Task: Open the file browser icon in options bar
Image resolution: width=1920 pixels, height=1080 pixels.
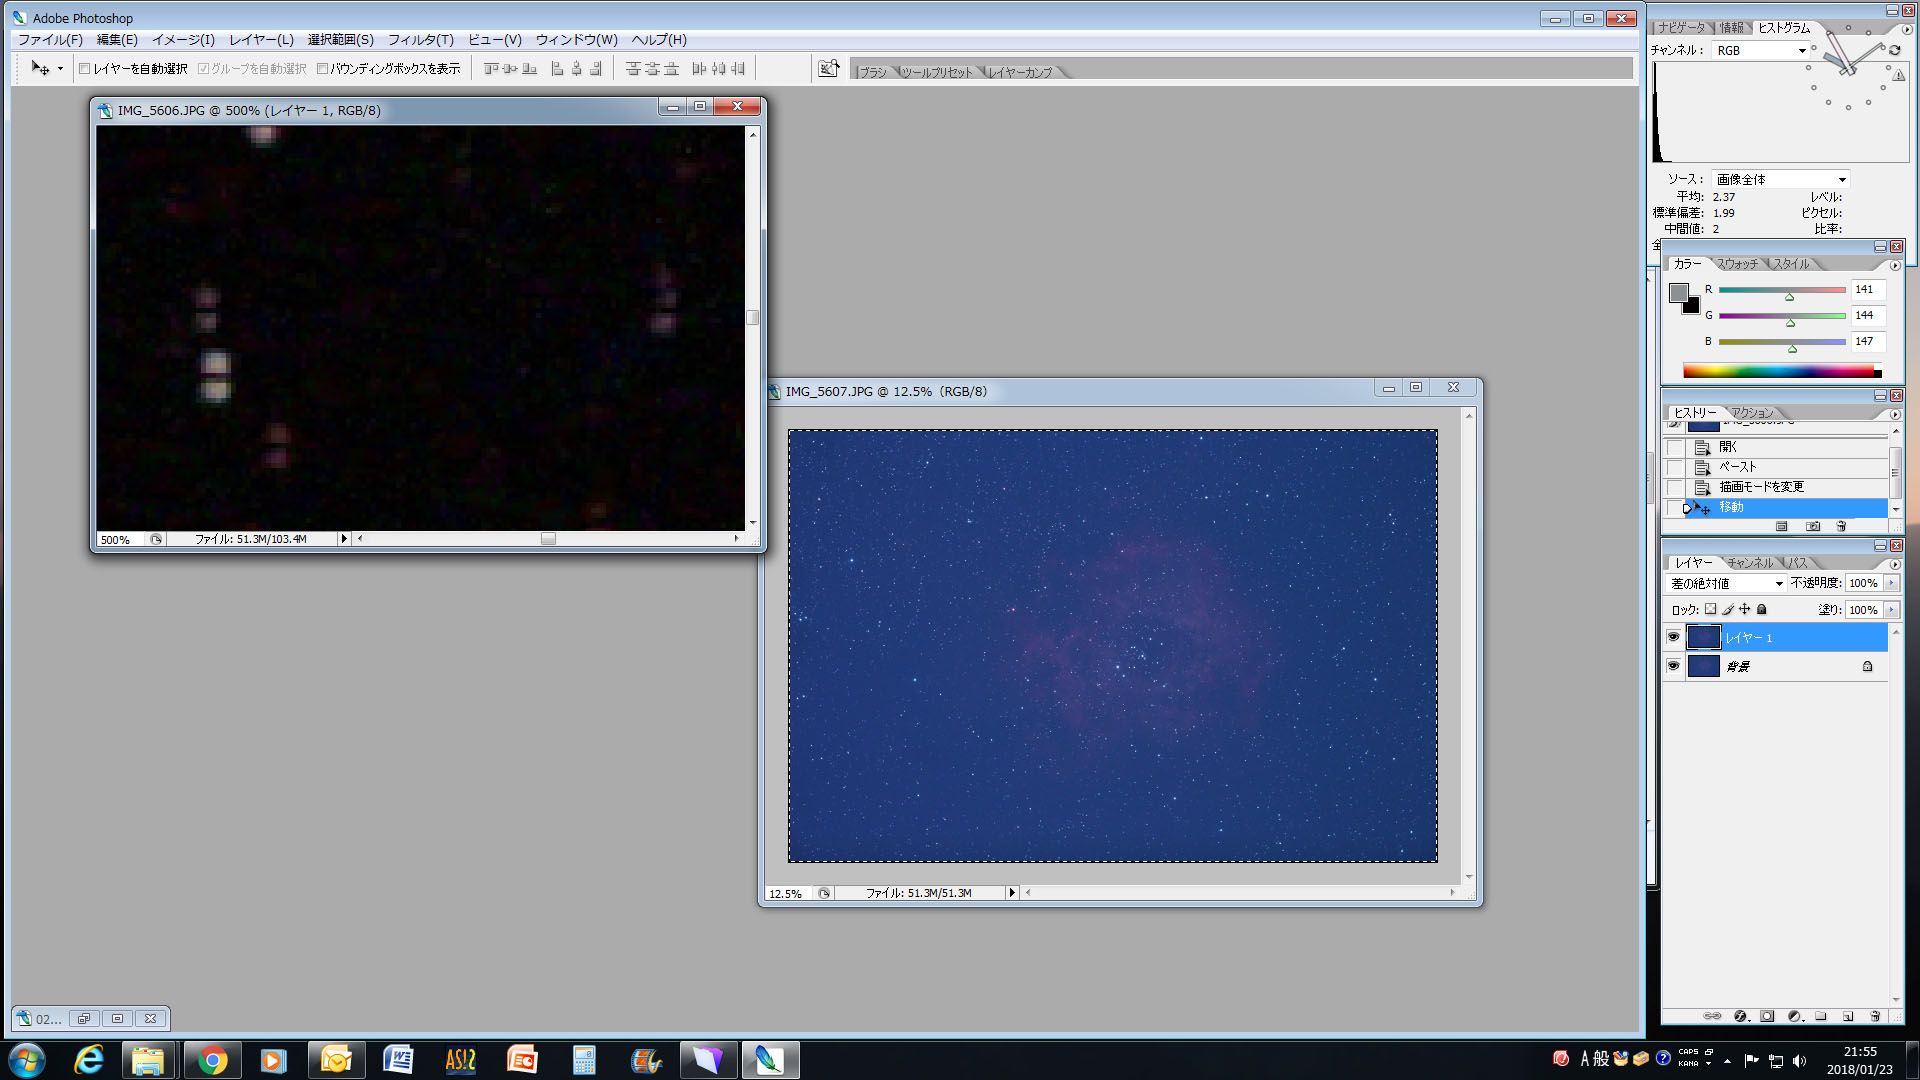Action: point(828,68)
